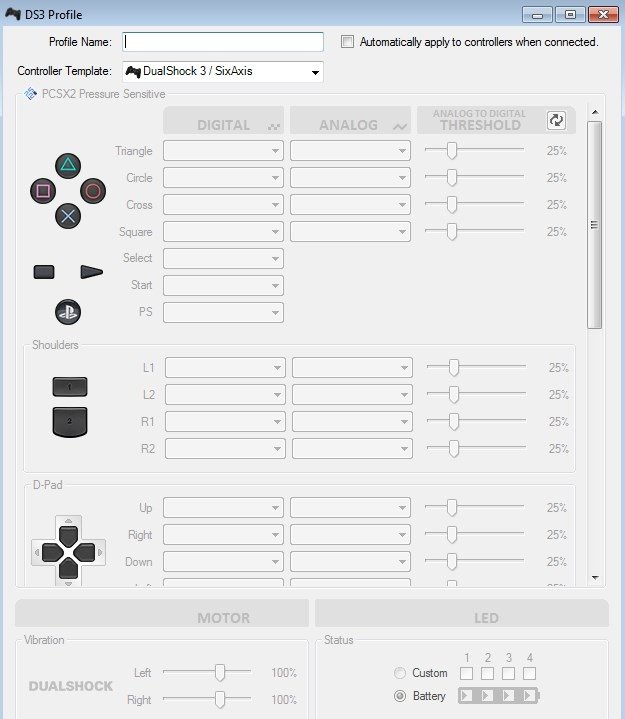Click the shoulder trigger 2 icon
The width and height of the screenshot is (625, 719).
70,422
